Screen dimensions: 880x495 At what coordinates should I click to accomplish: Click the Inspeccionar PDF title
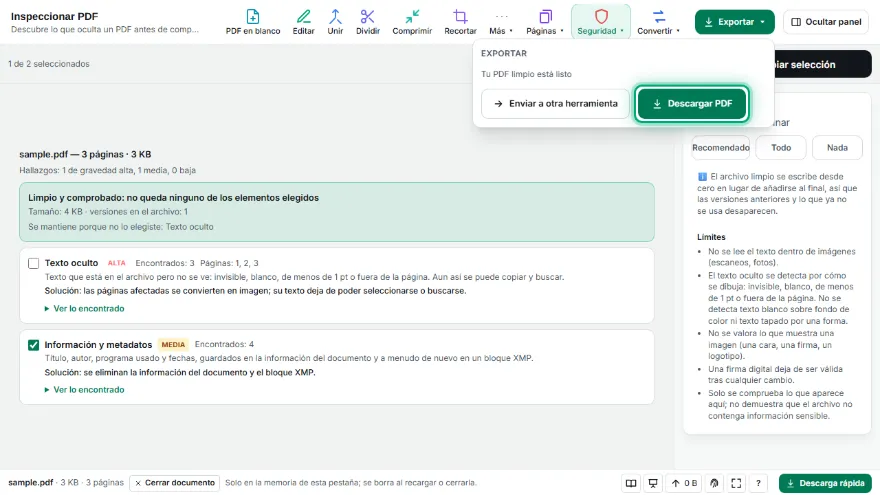[x=54, y=16]
